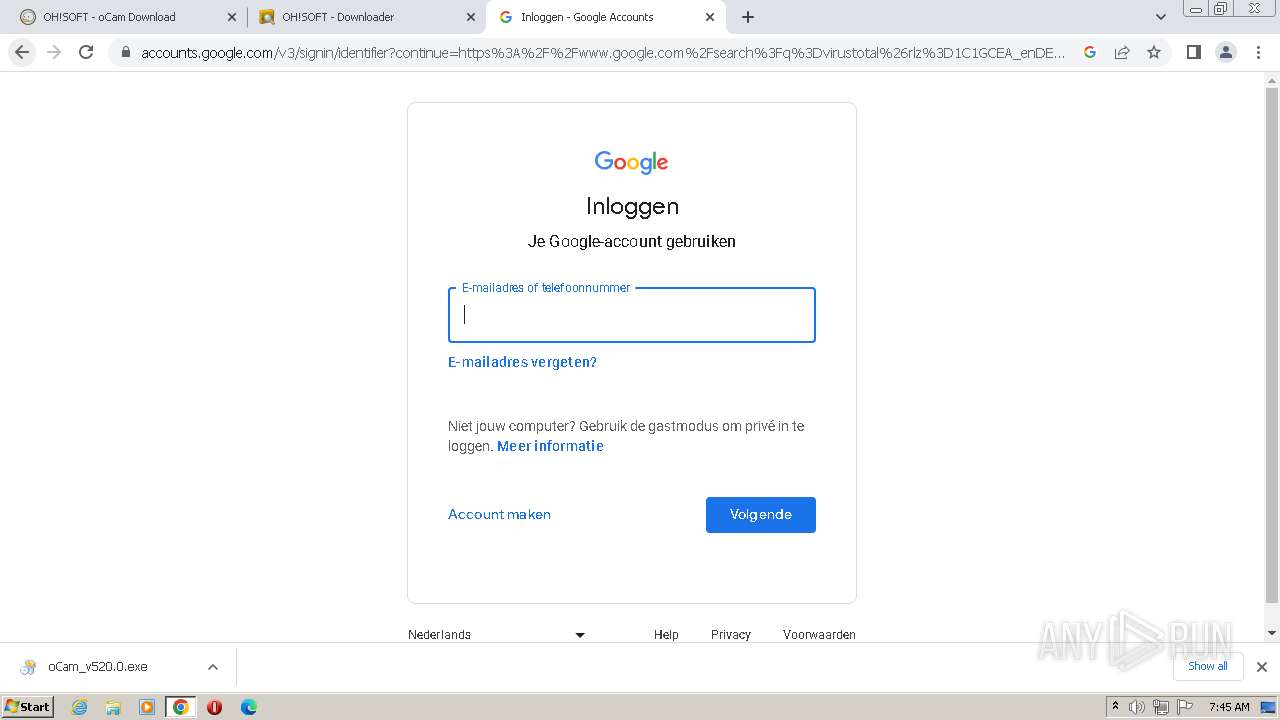1280x720 pixels.
Task: Show hidden system tray icons
Action: click(1115, 707)
